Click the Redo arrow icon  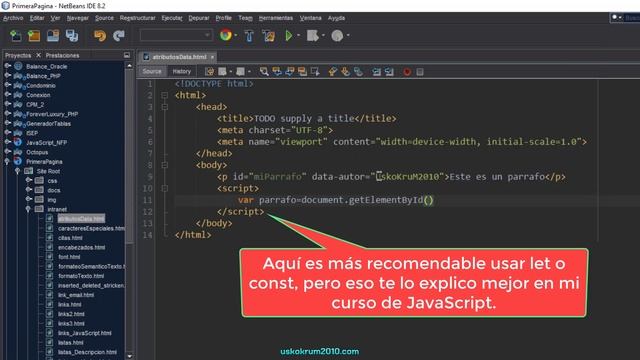coord(119,36)
